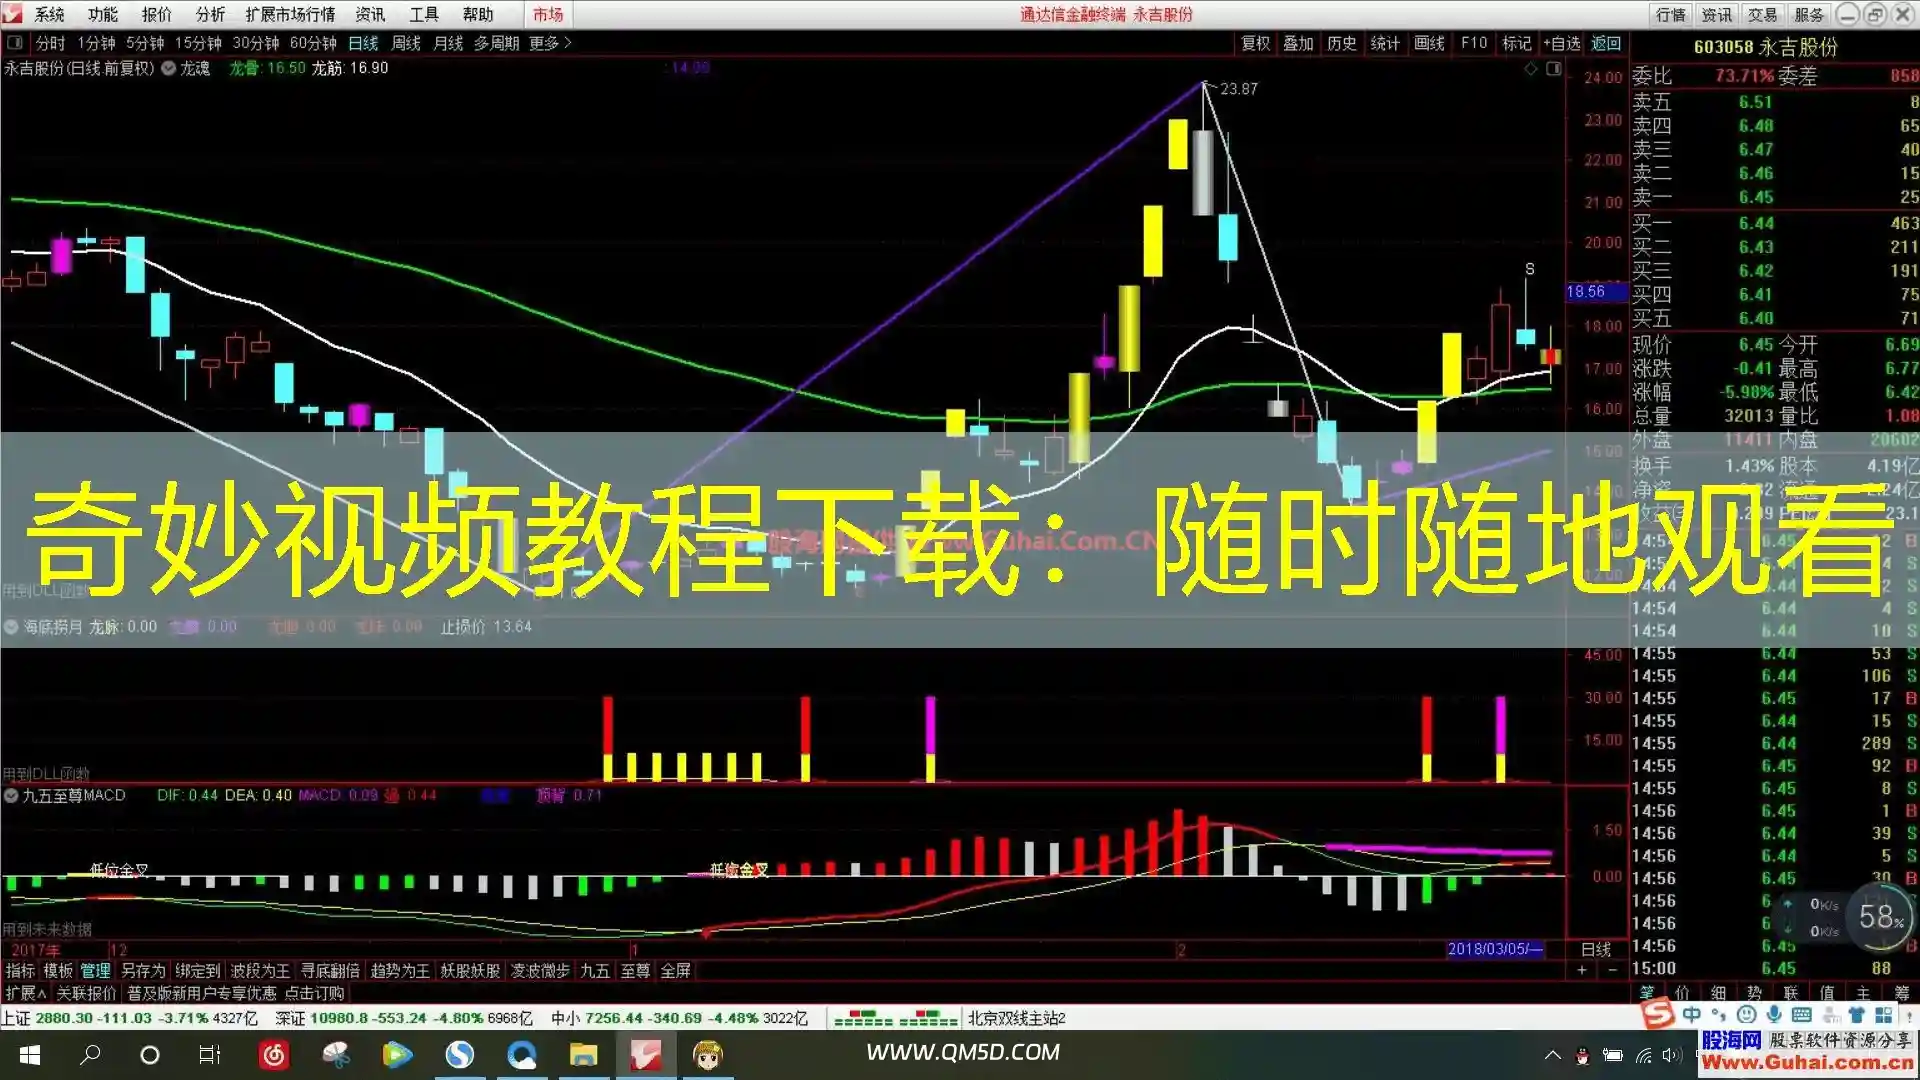This screenshot has width=1920, height=1080.
Task: Click the 返回 button
Action: (1606, 43)
